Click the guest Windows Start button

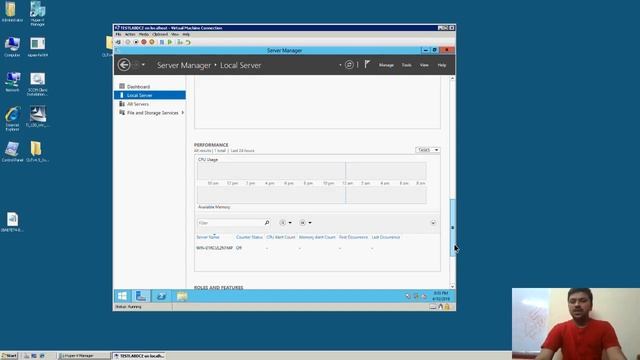coord(122,296)
